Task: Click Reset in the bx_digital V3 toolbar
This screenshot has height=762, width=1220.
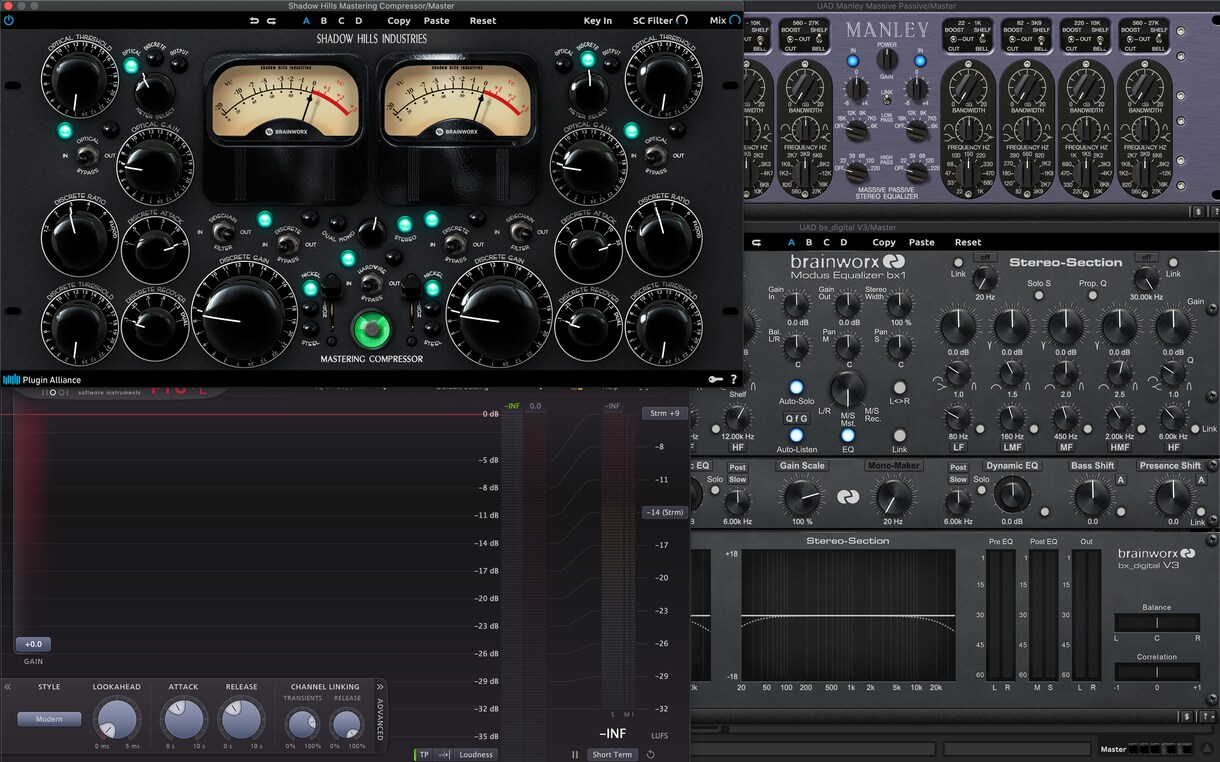Action: tap(968, 242)
